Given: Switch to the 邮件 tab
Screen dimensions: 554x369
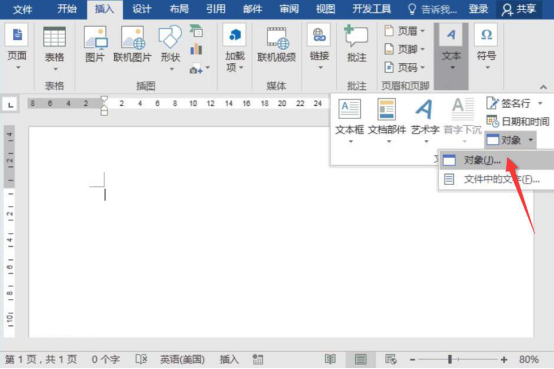Looking at the screenshot, I should [253, 9].
